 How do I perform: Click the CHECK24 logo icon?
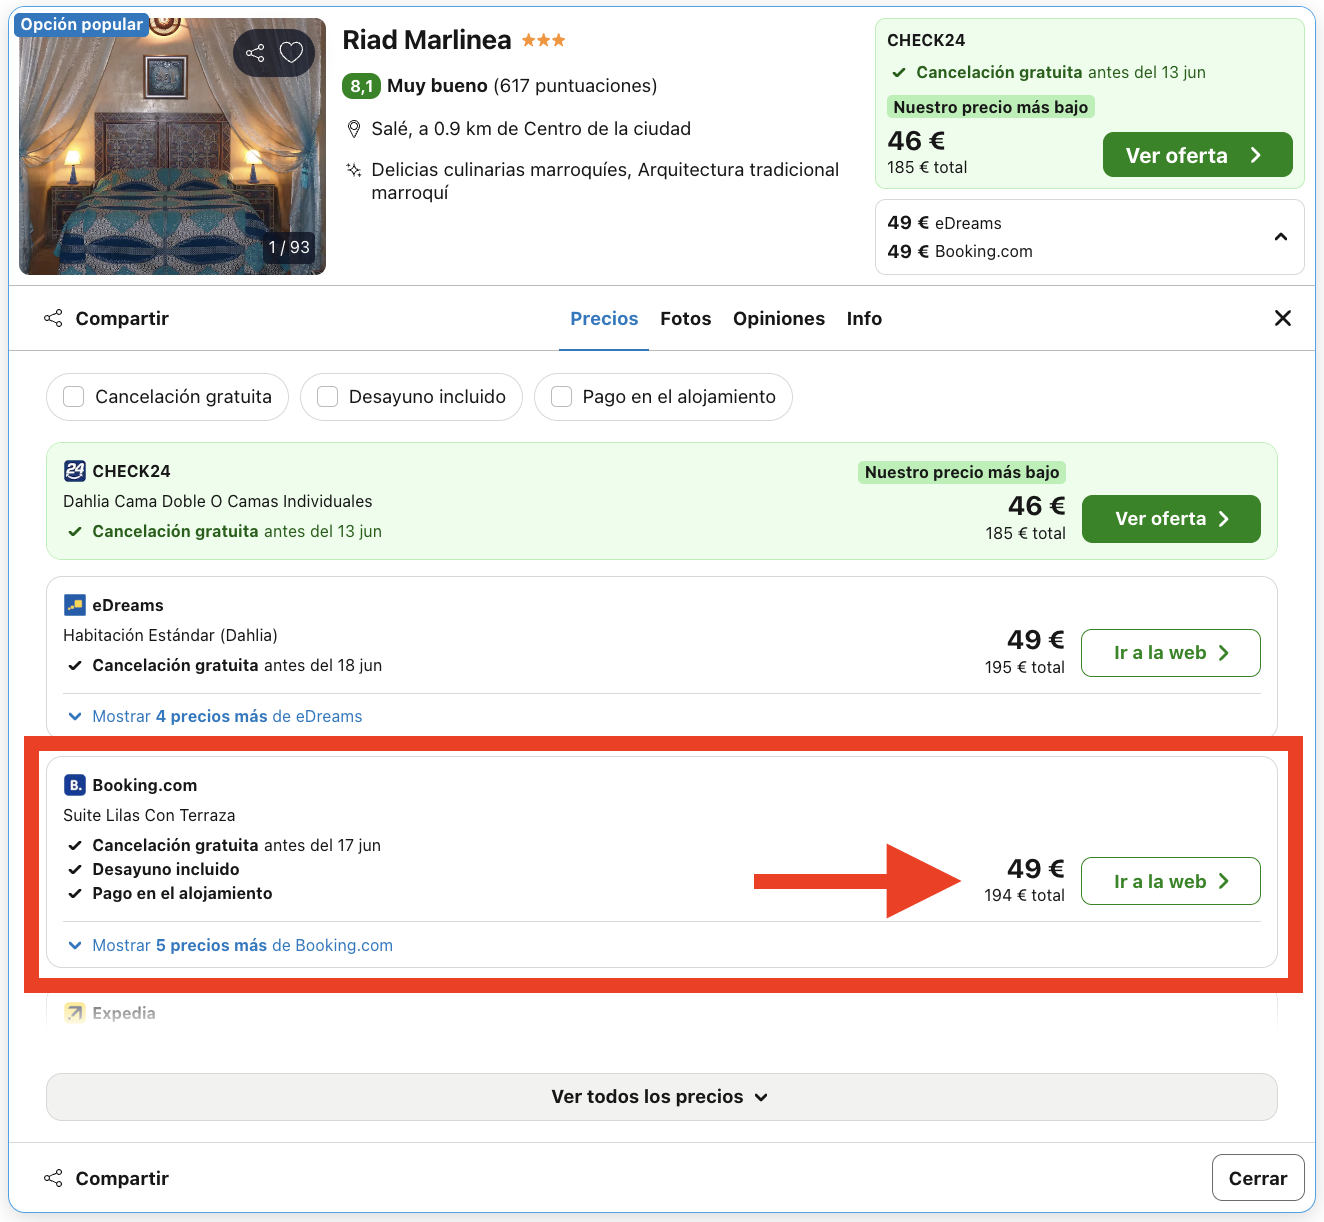[75, 471]
